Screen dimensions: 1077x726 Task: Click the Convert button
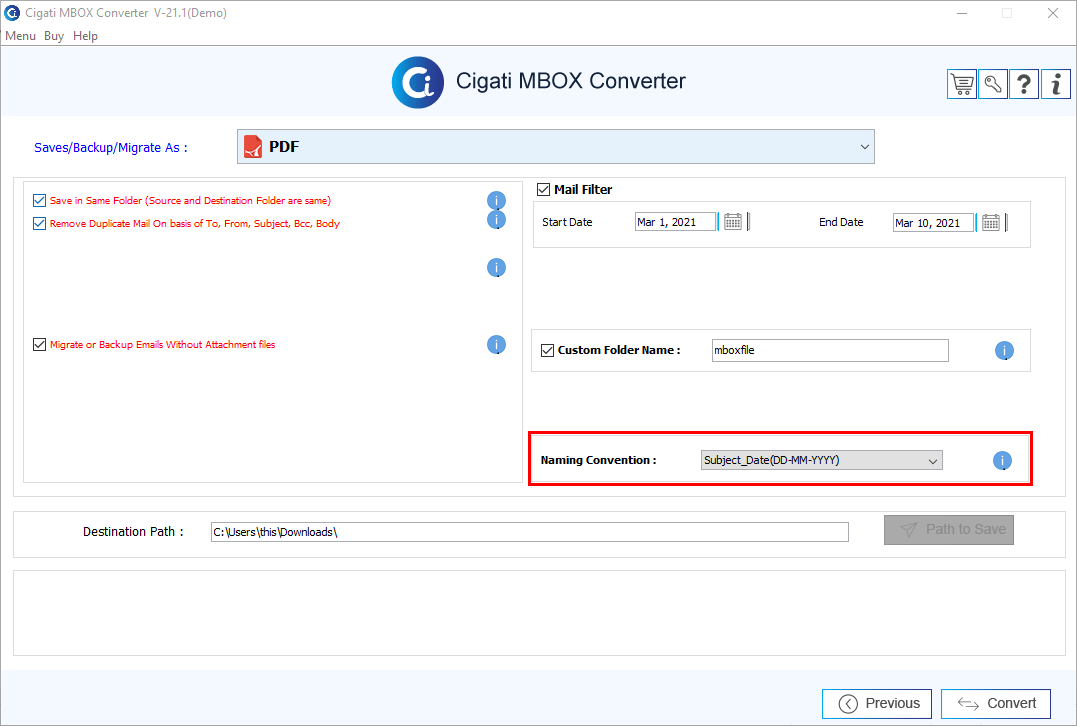click(x=996, y=703)
